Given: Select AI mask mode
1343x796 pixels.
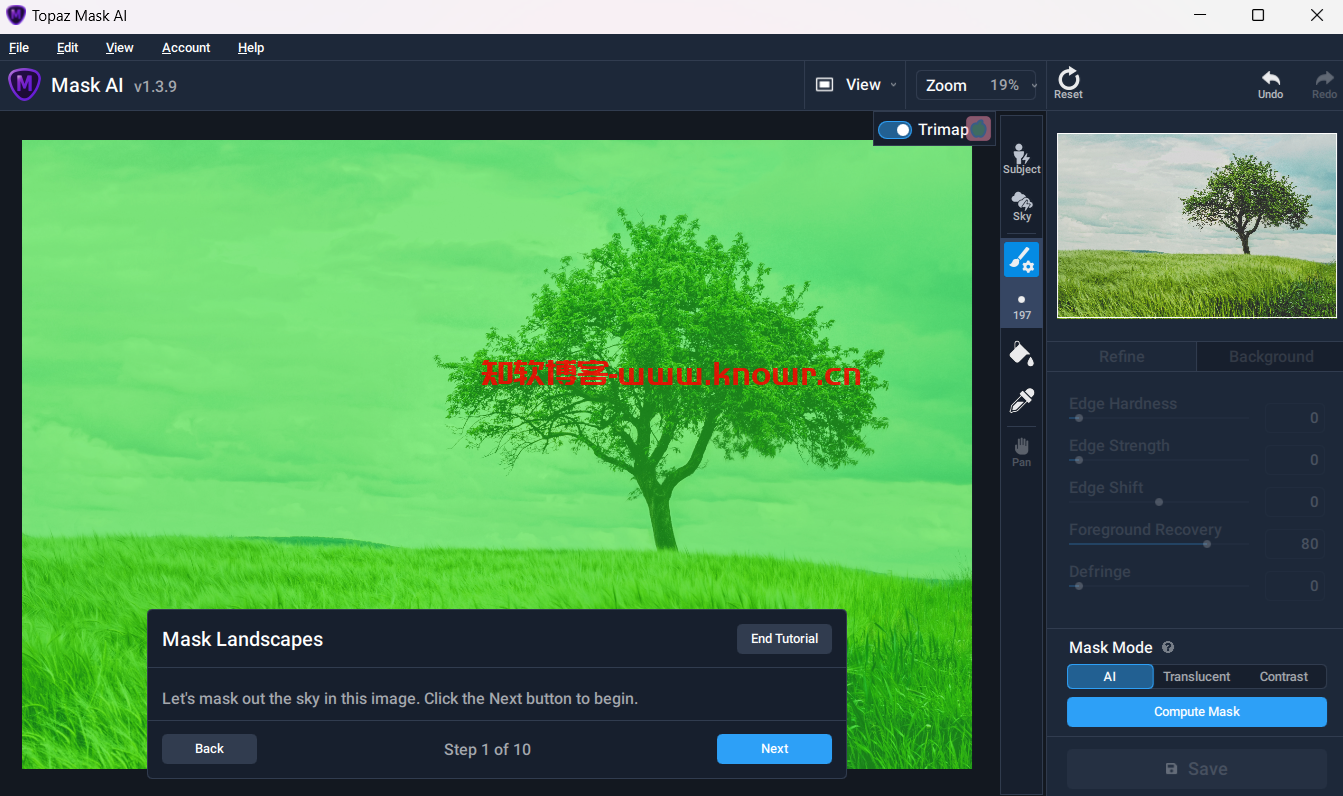Looking at the screenshot, I should point(1110,677).
